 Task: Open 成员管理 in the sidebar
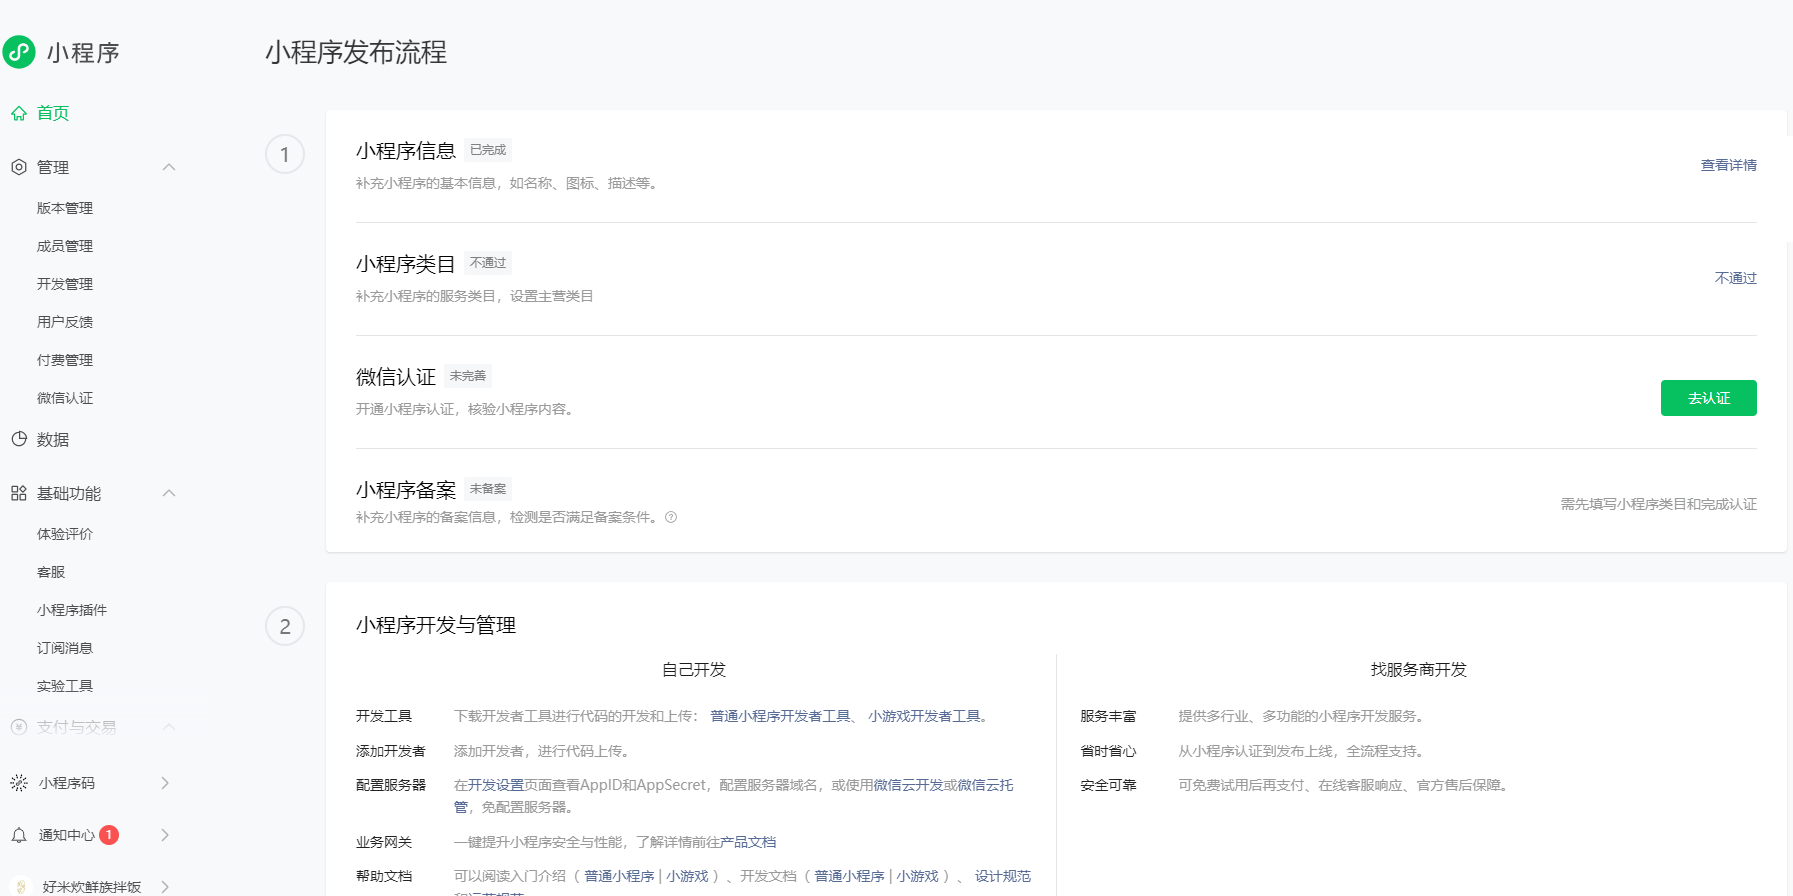[65, 246]
